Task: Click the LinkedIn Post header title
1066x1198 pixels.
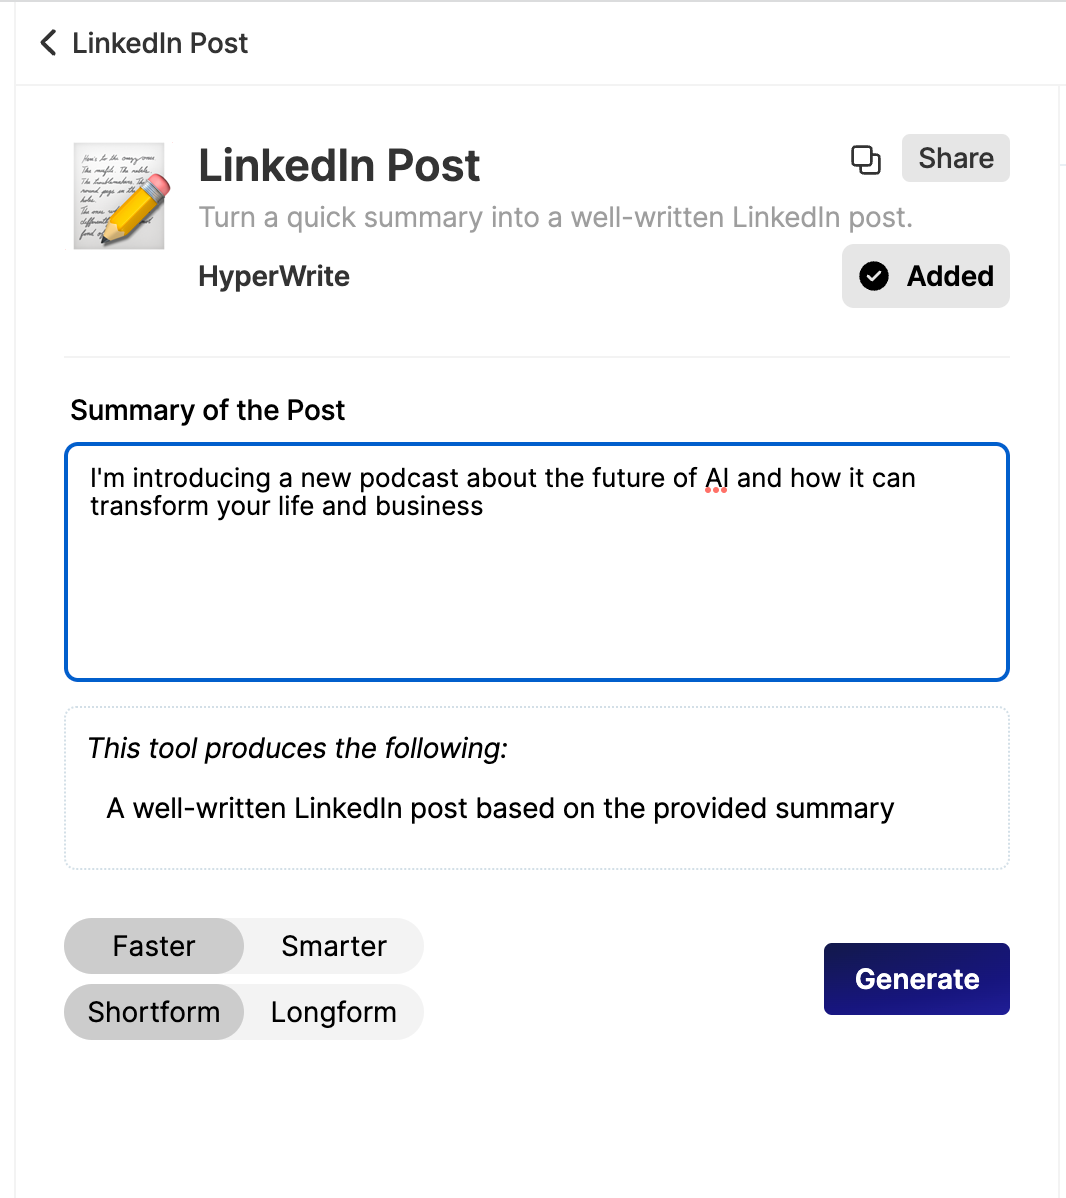Action: point(160,43)
